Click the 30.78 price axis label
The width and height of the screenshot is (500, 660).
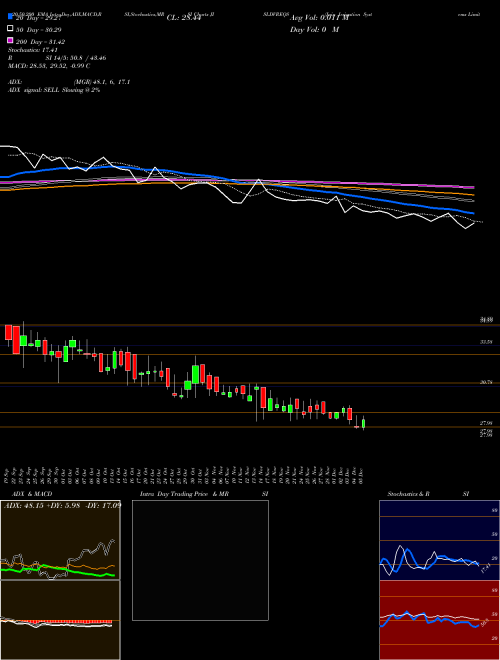[x=486, y=382]
